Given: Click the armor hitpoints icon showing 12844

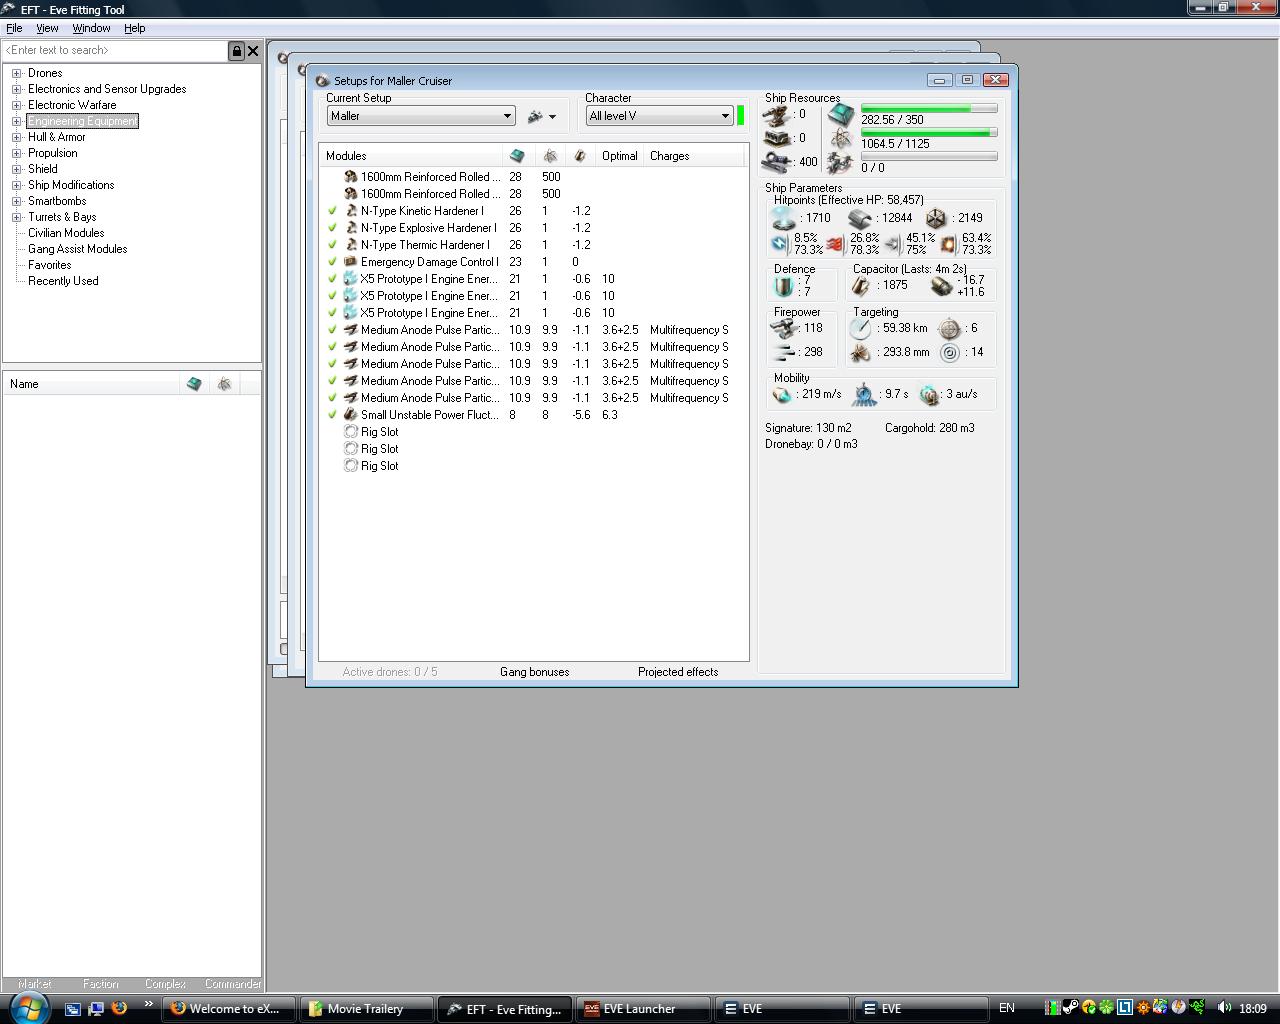Looking at the screenshot, I should point(860,218).
